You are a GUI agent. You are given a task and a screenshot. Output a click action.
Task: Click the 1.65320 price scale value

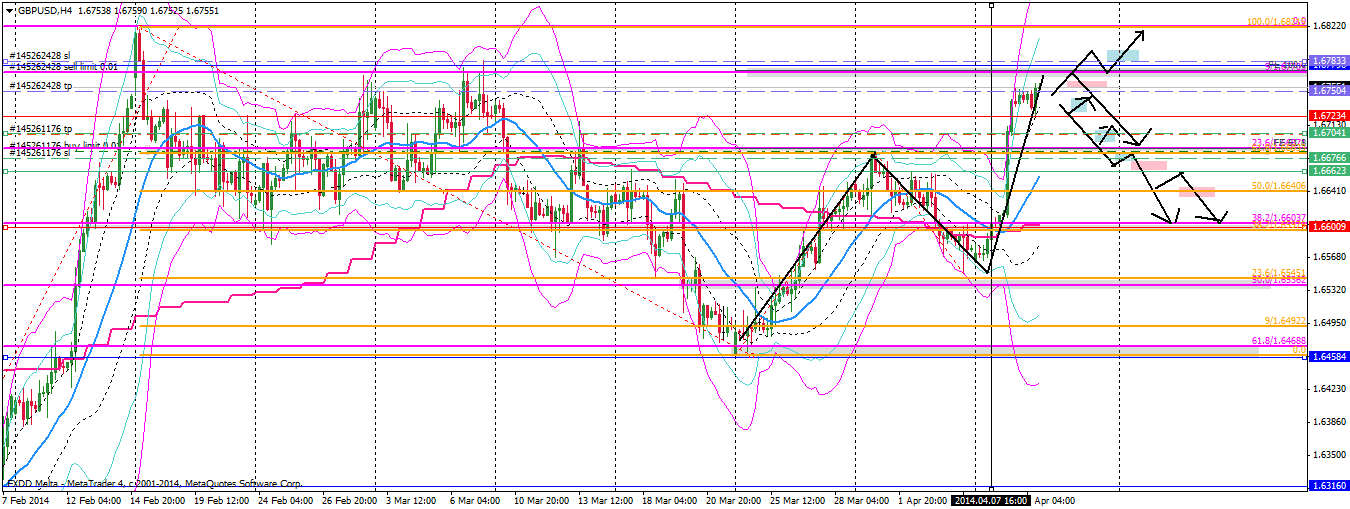(1329, 289)
